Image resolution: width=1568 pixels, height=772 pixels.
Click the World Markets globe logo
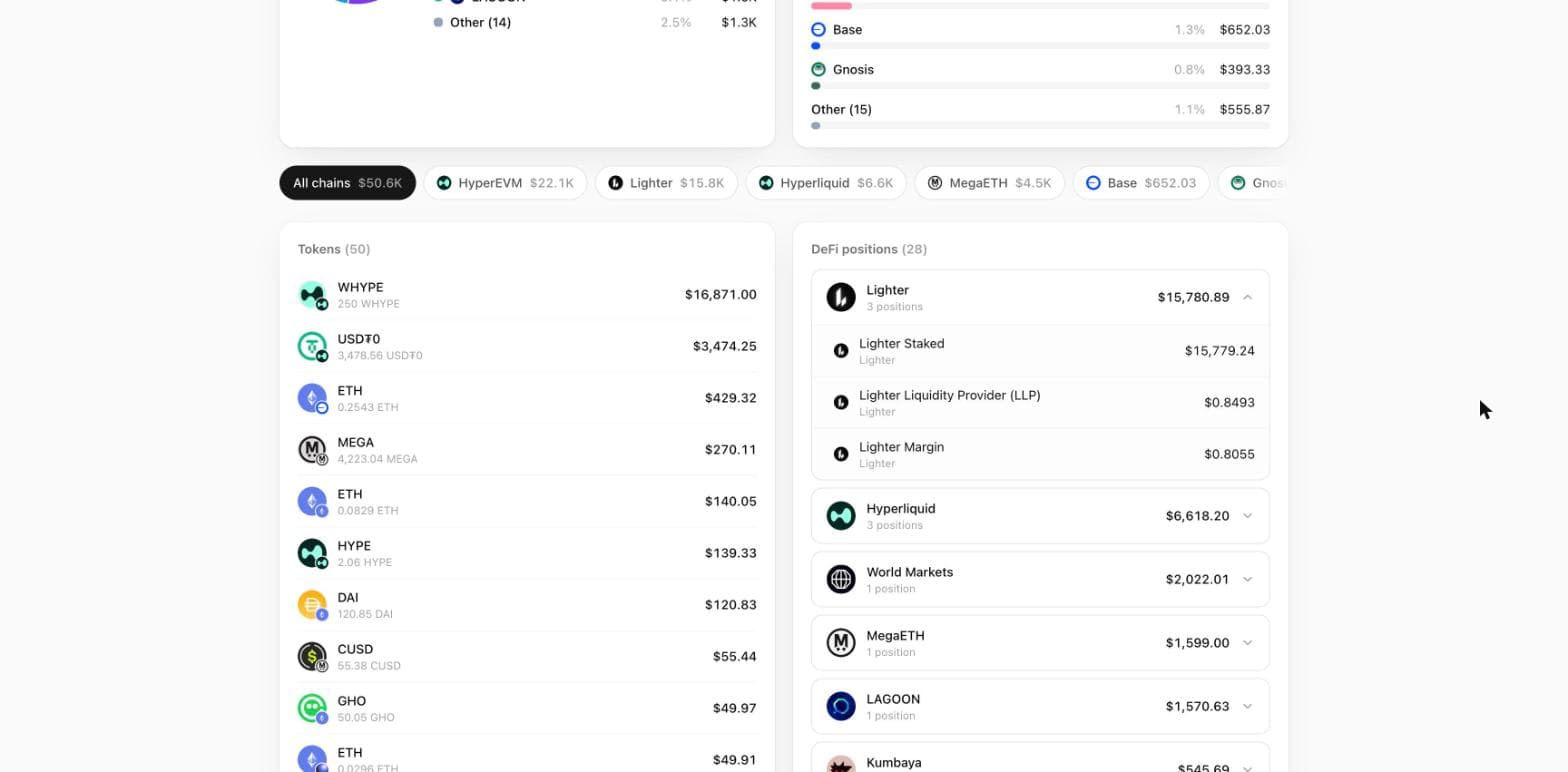tap(841, 579)
